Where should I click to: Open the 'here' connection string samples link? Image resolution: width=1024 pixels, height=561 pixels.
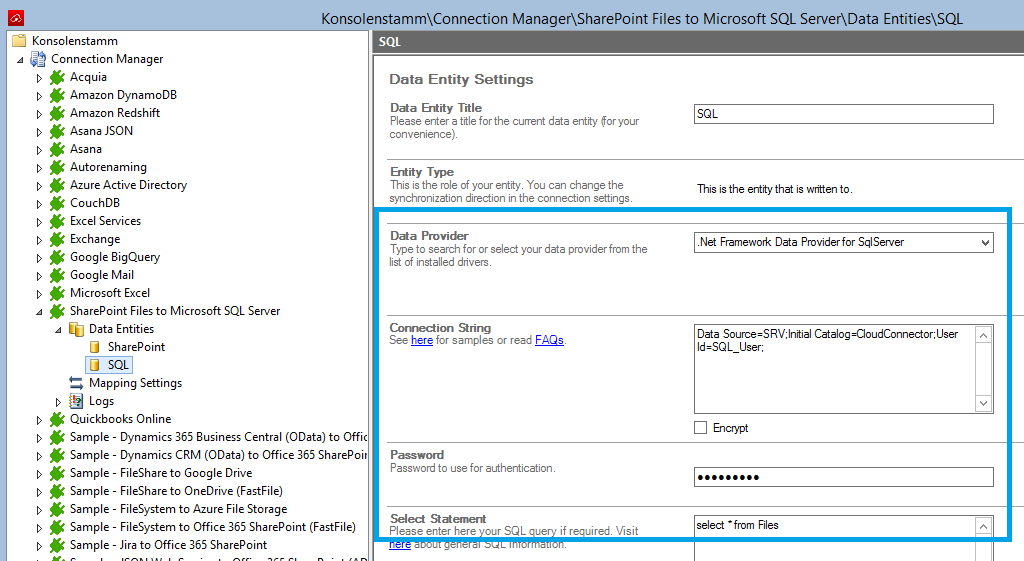tap(422, 340)
